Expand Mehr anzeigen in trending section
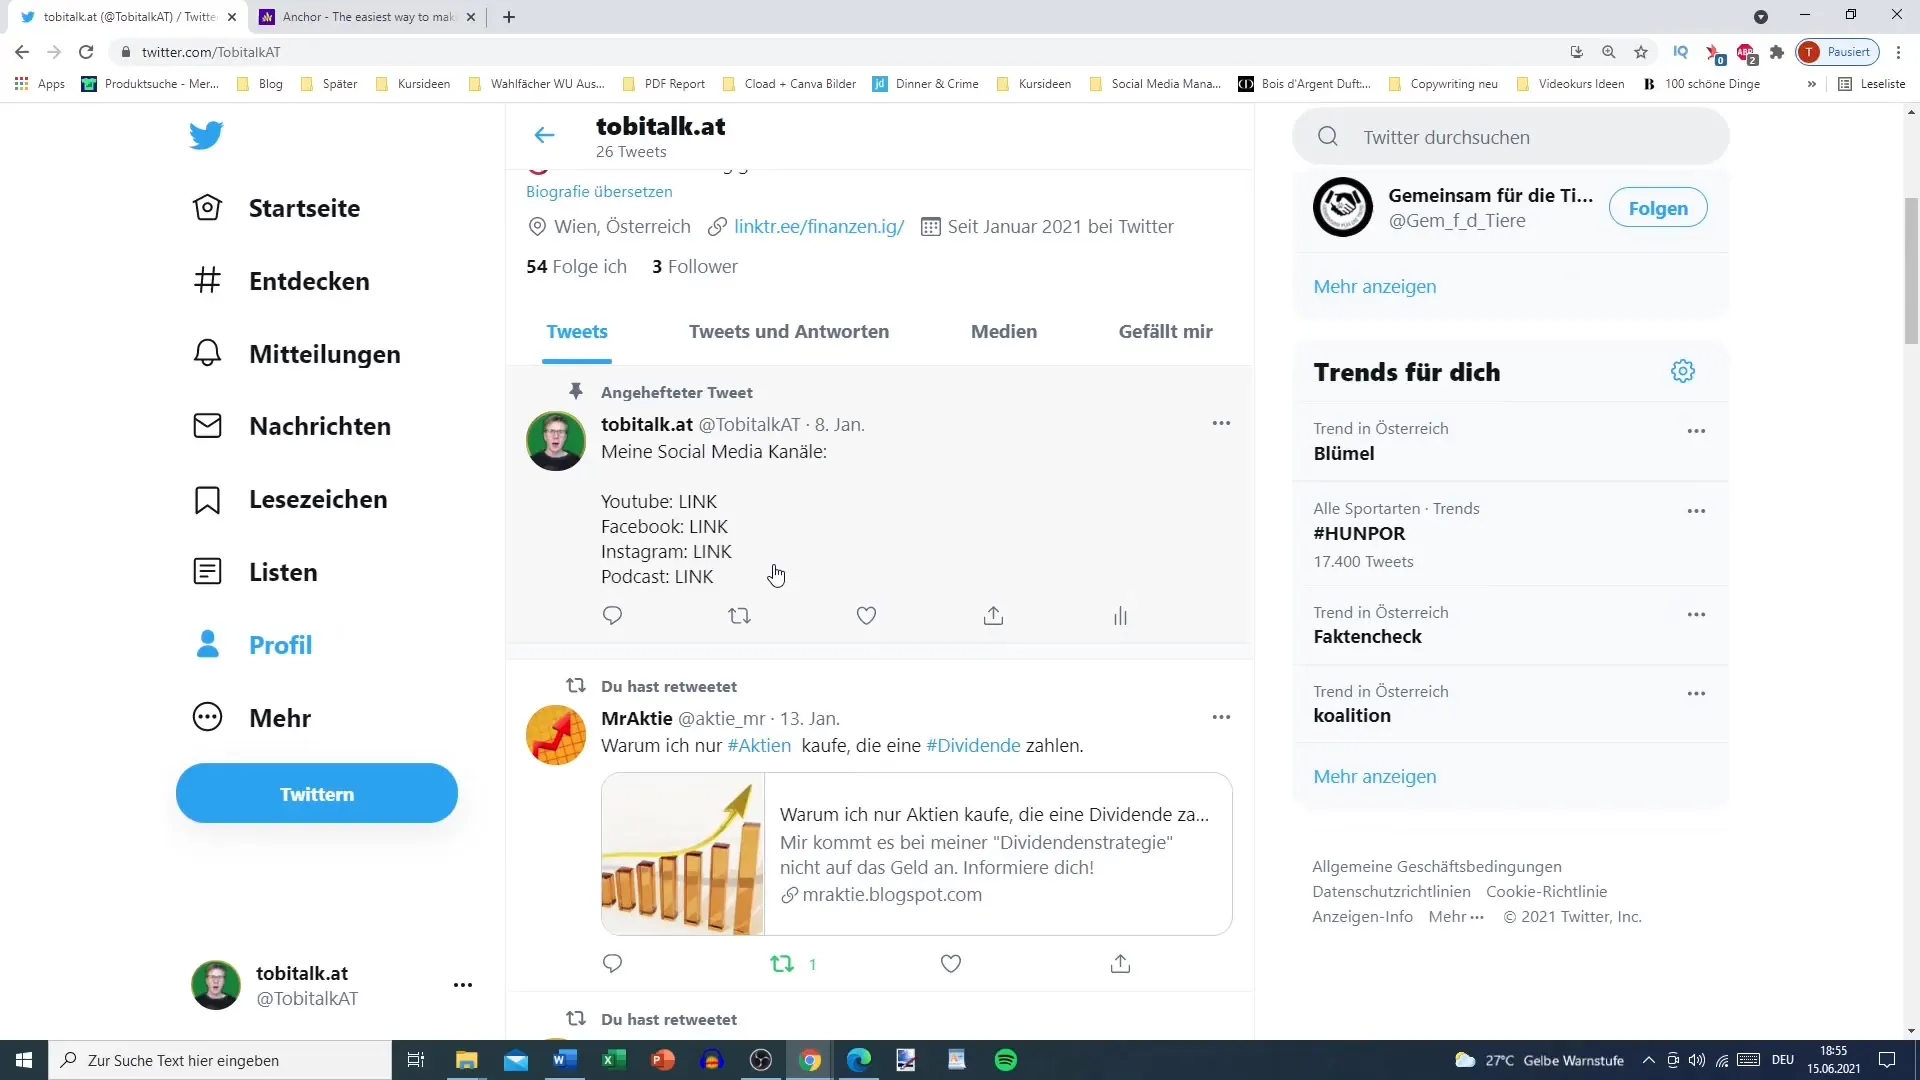The height and width of the screenshot is (1080, 1920). click(x=1374, y=775)
